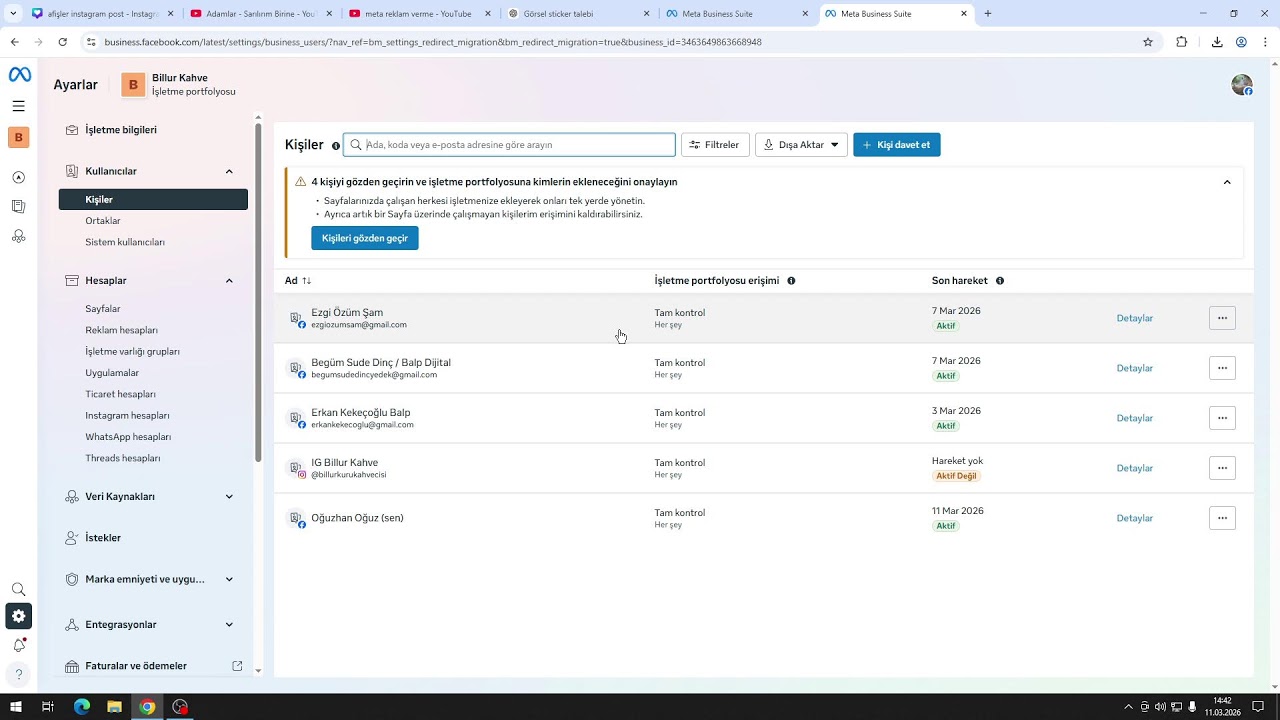This screenshot has width=1280, height=720.
Task: Click external link icon beside Faturalar ve ödemeler
Action: (x=237, y=666)
